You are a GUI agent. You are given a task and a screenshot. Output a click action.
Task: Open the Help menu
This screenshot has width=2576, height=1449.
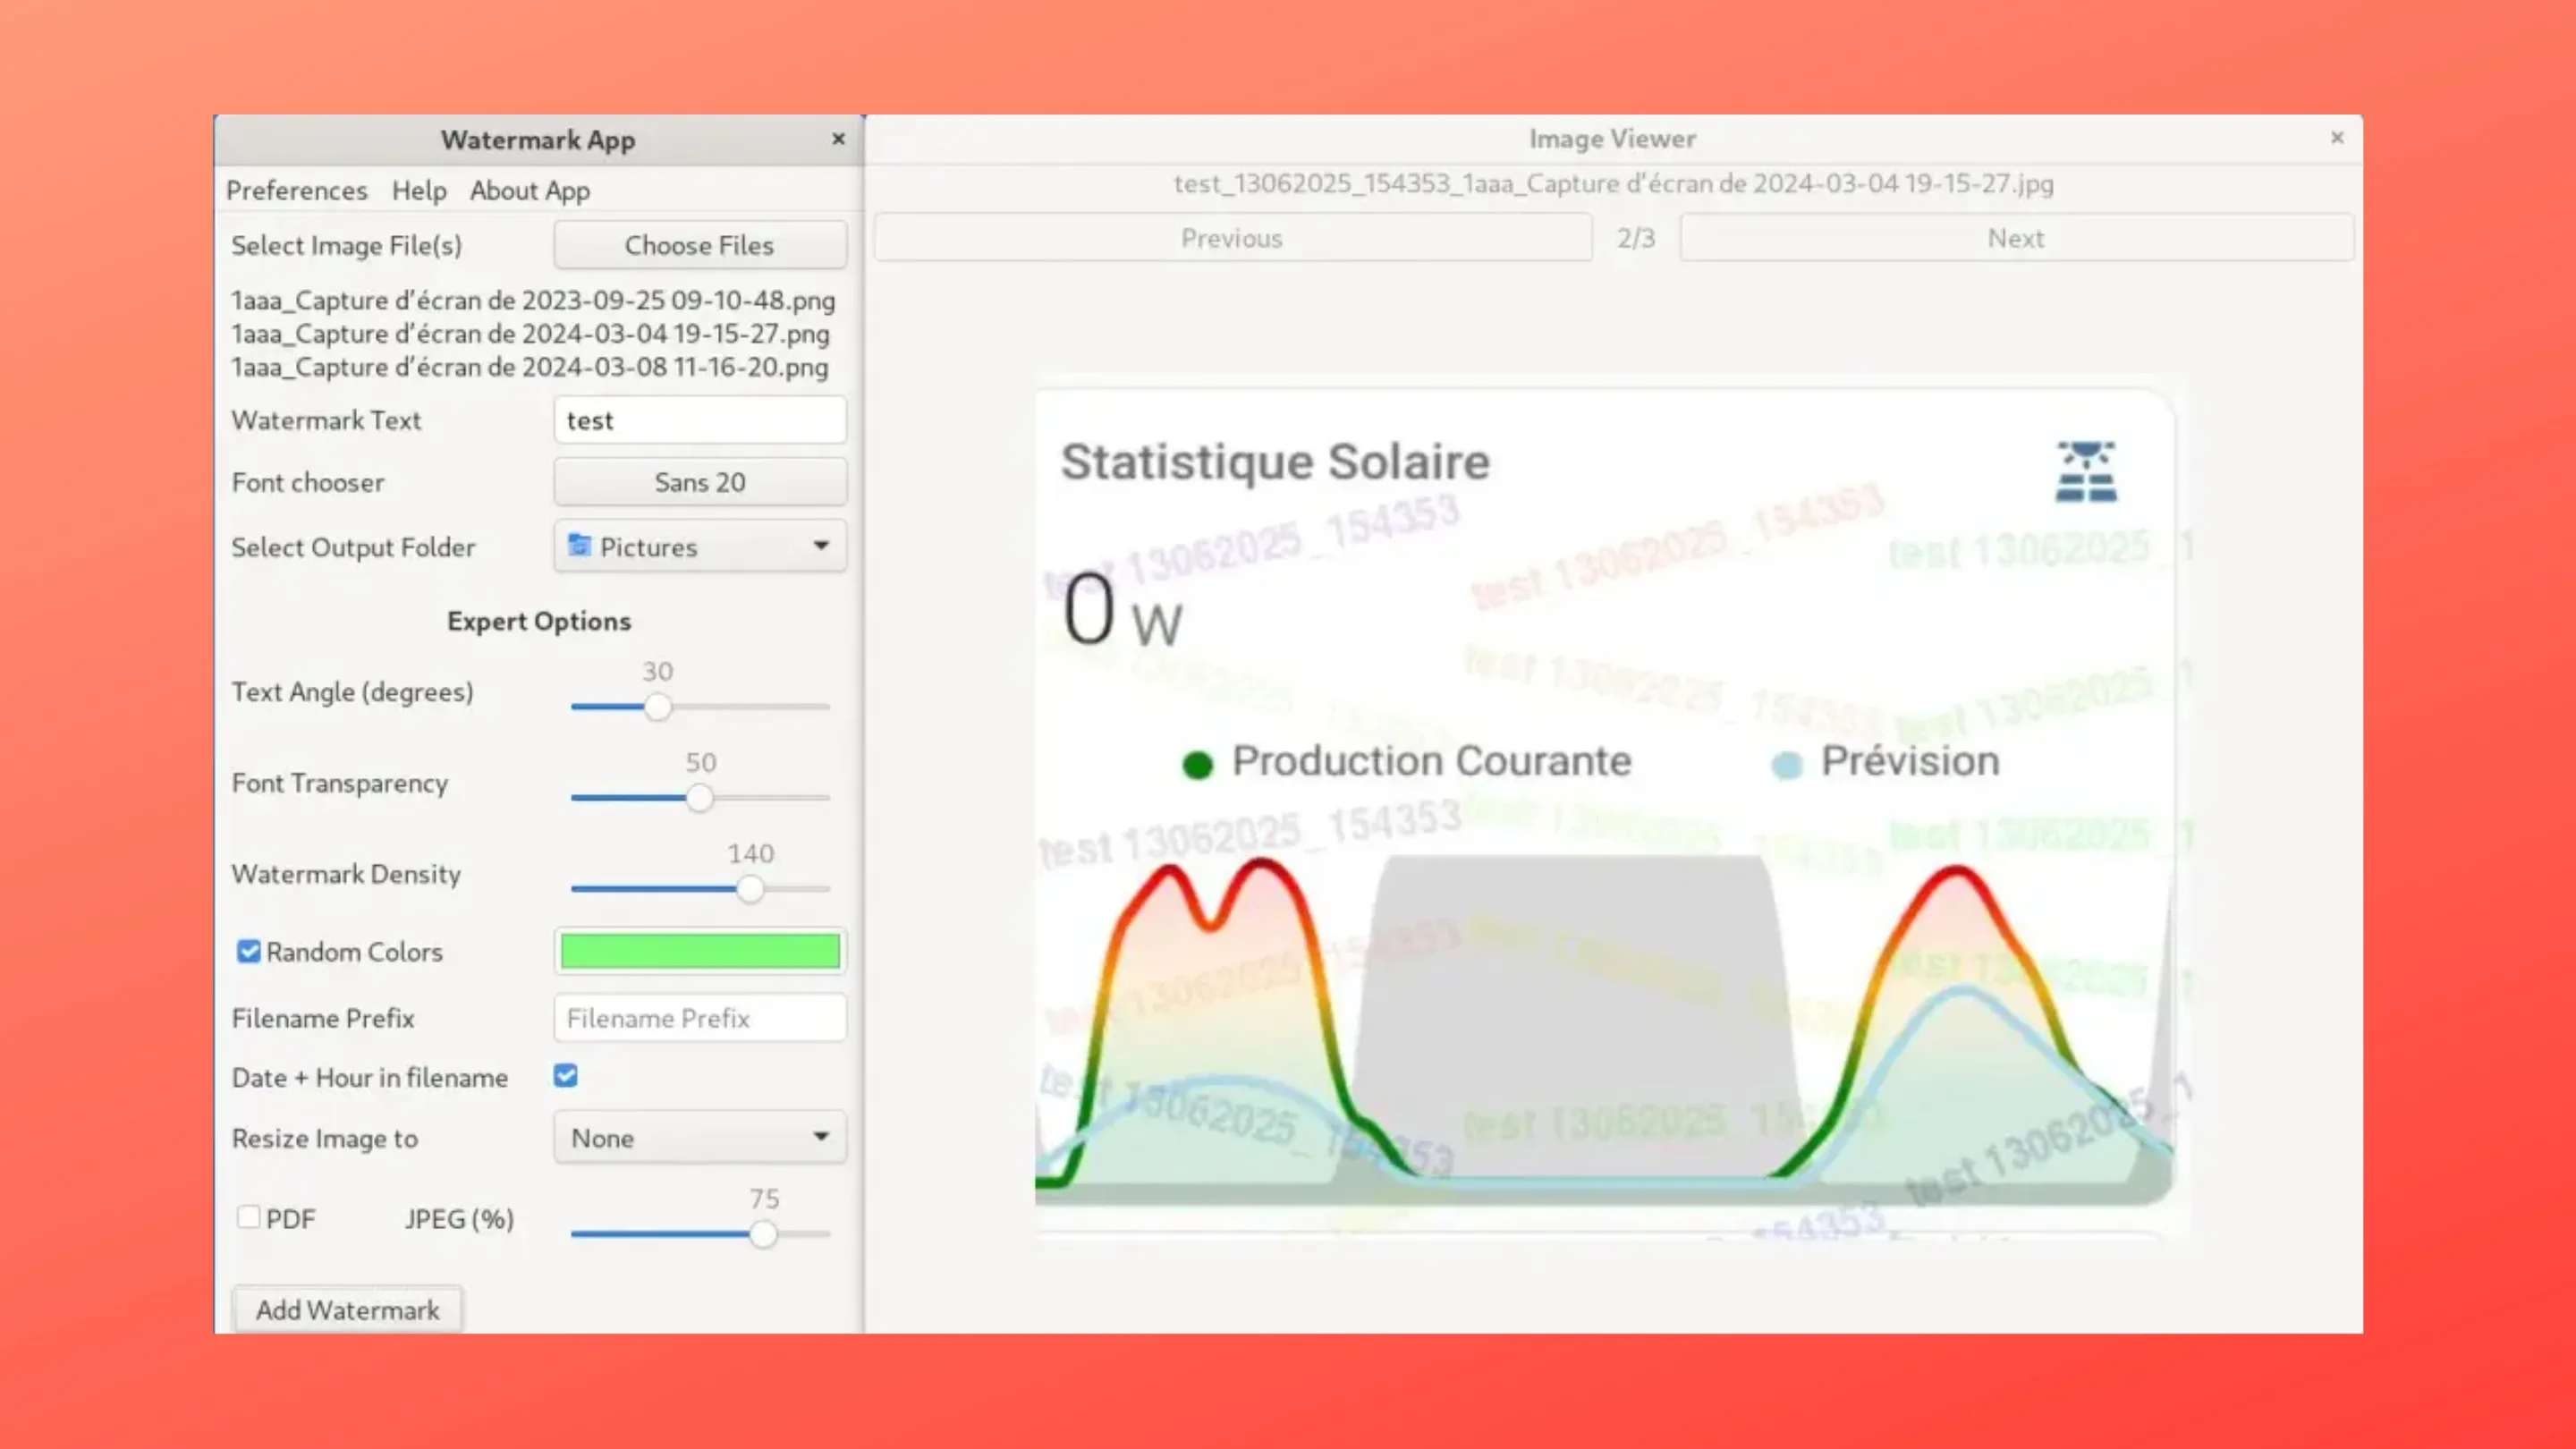pyautogui.click(x=419, y=190)
